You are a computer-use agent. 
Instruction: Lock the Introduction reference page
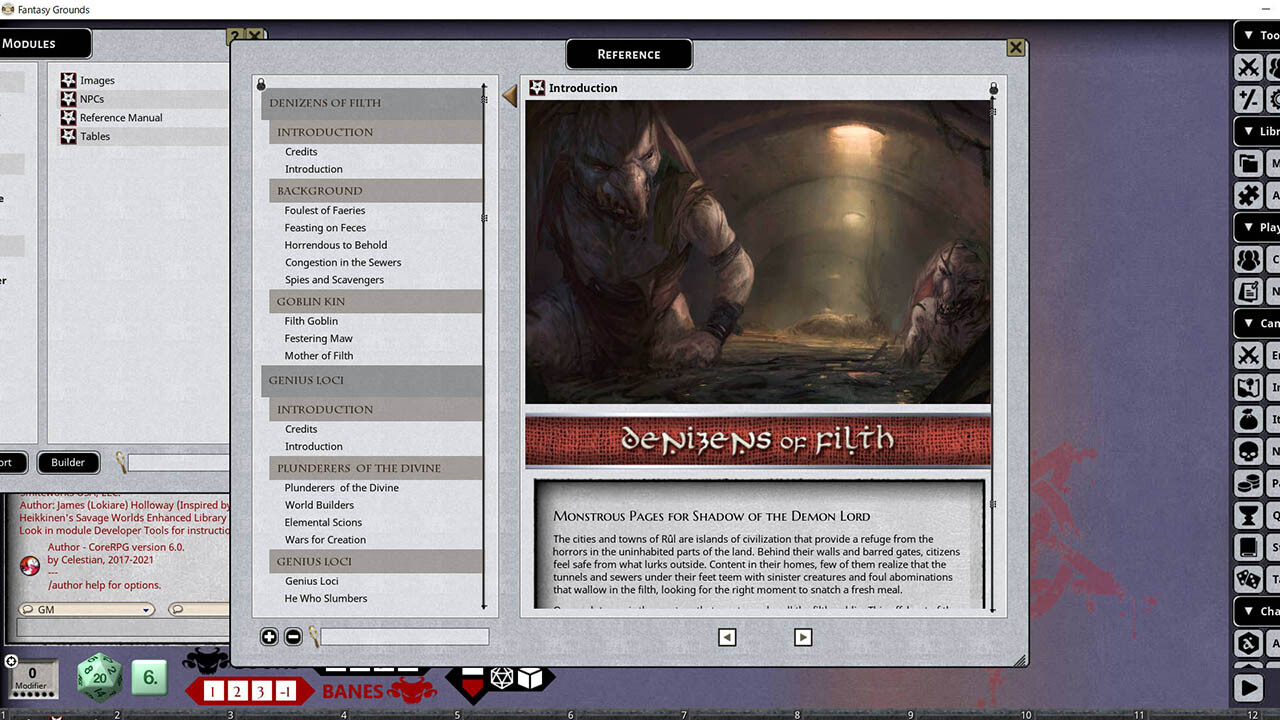coord(993,88)
